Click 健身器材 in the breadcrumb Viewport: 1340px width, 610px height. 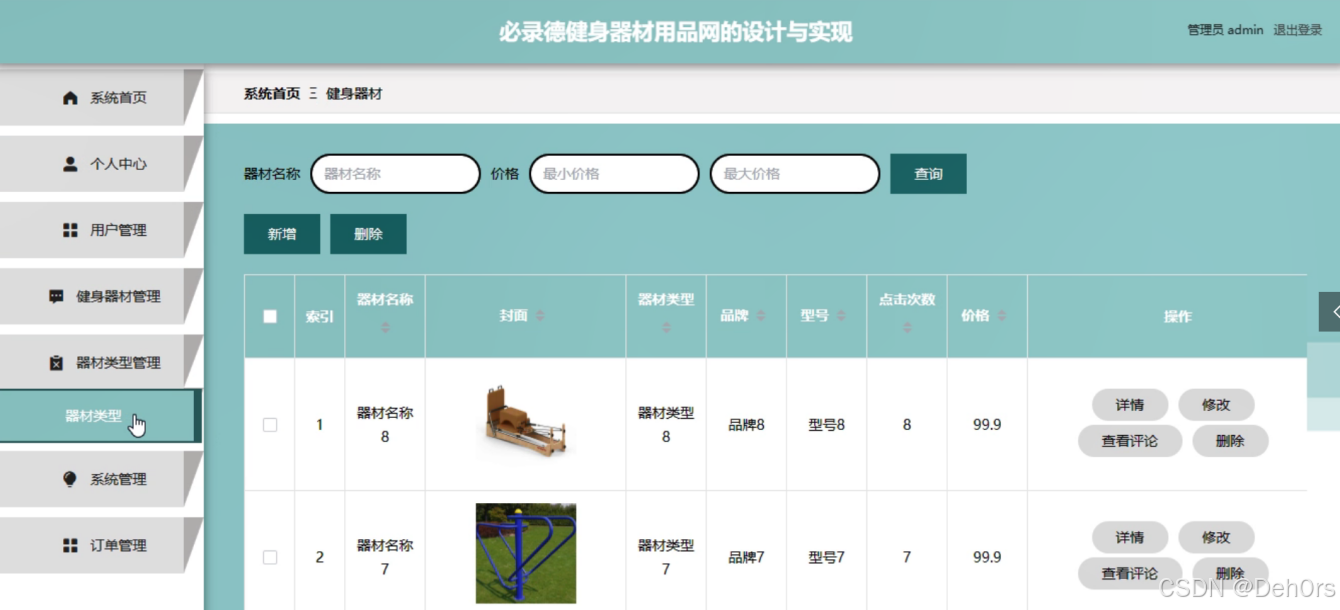[x=354, y=94]
